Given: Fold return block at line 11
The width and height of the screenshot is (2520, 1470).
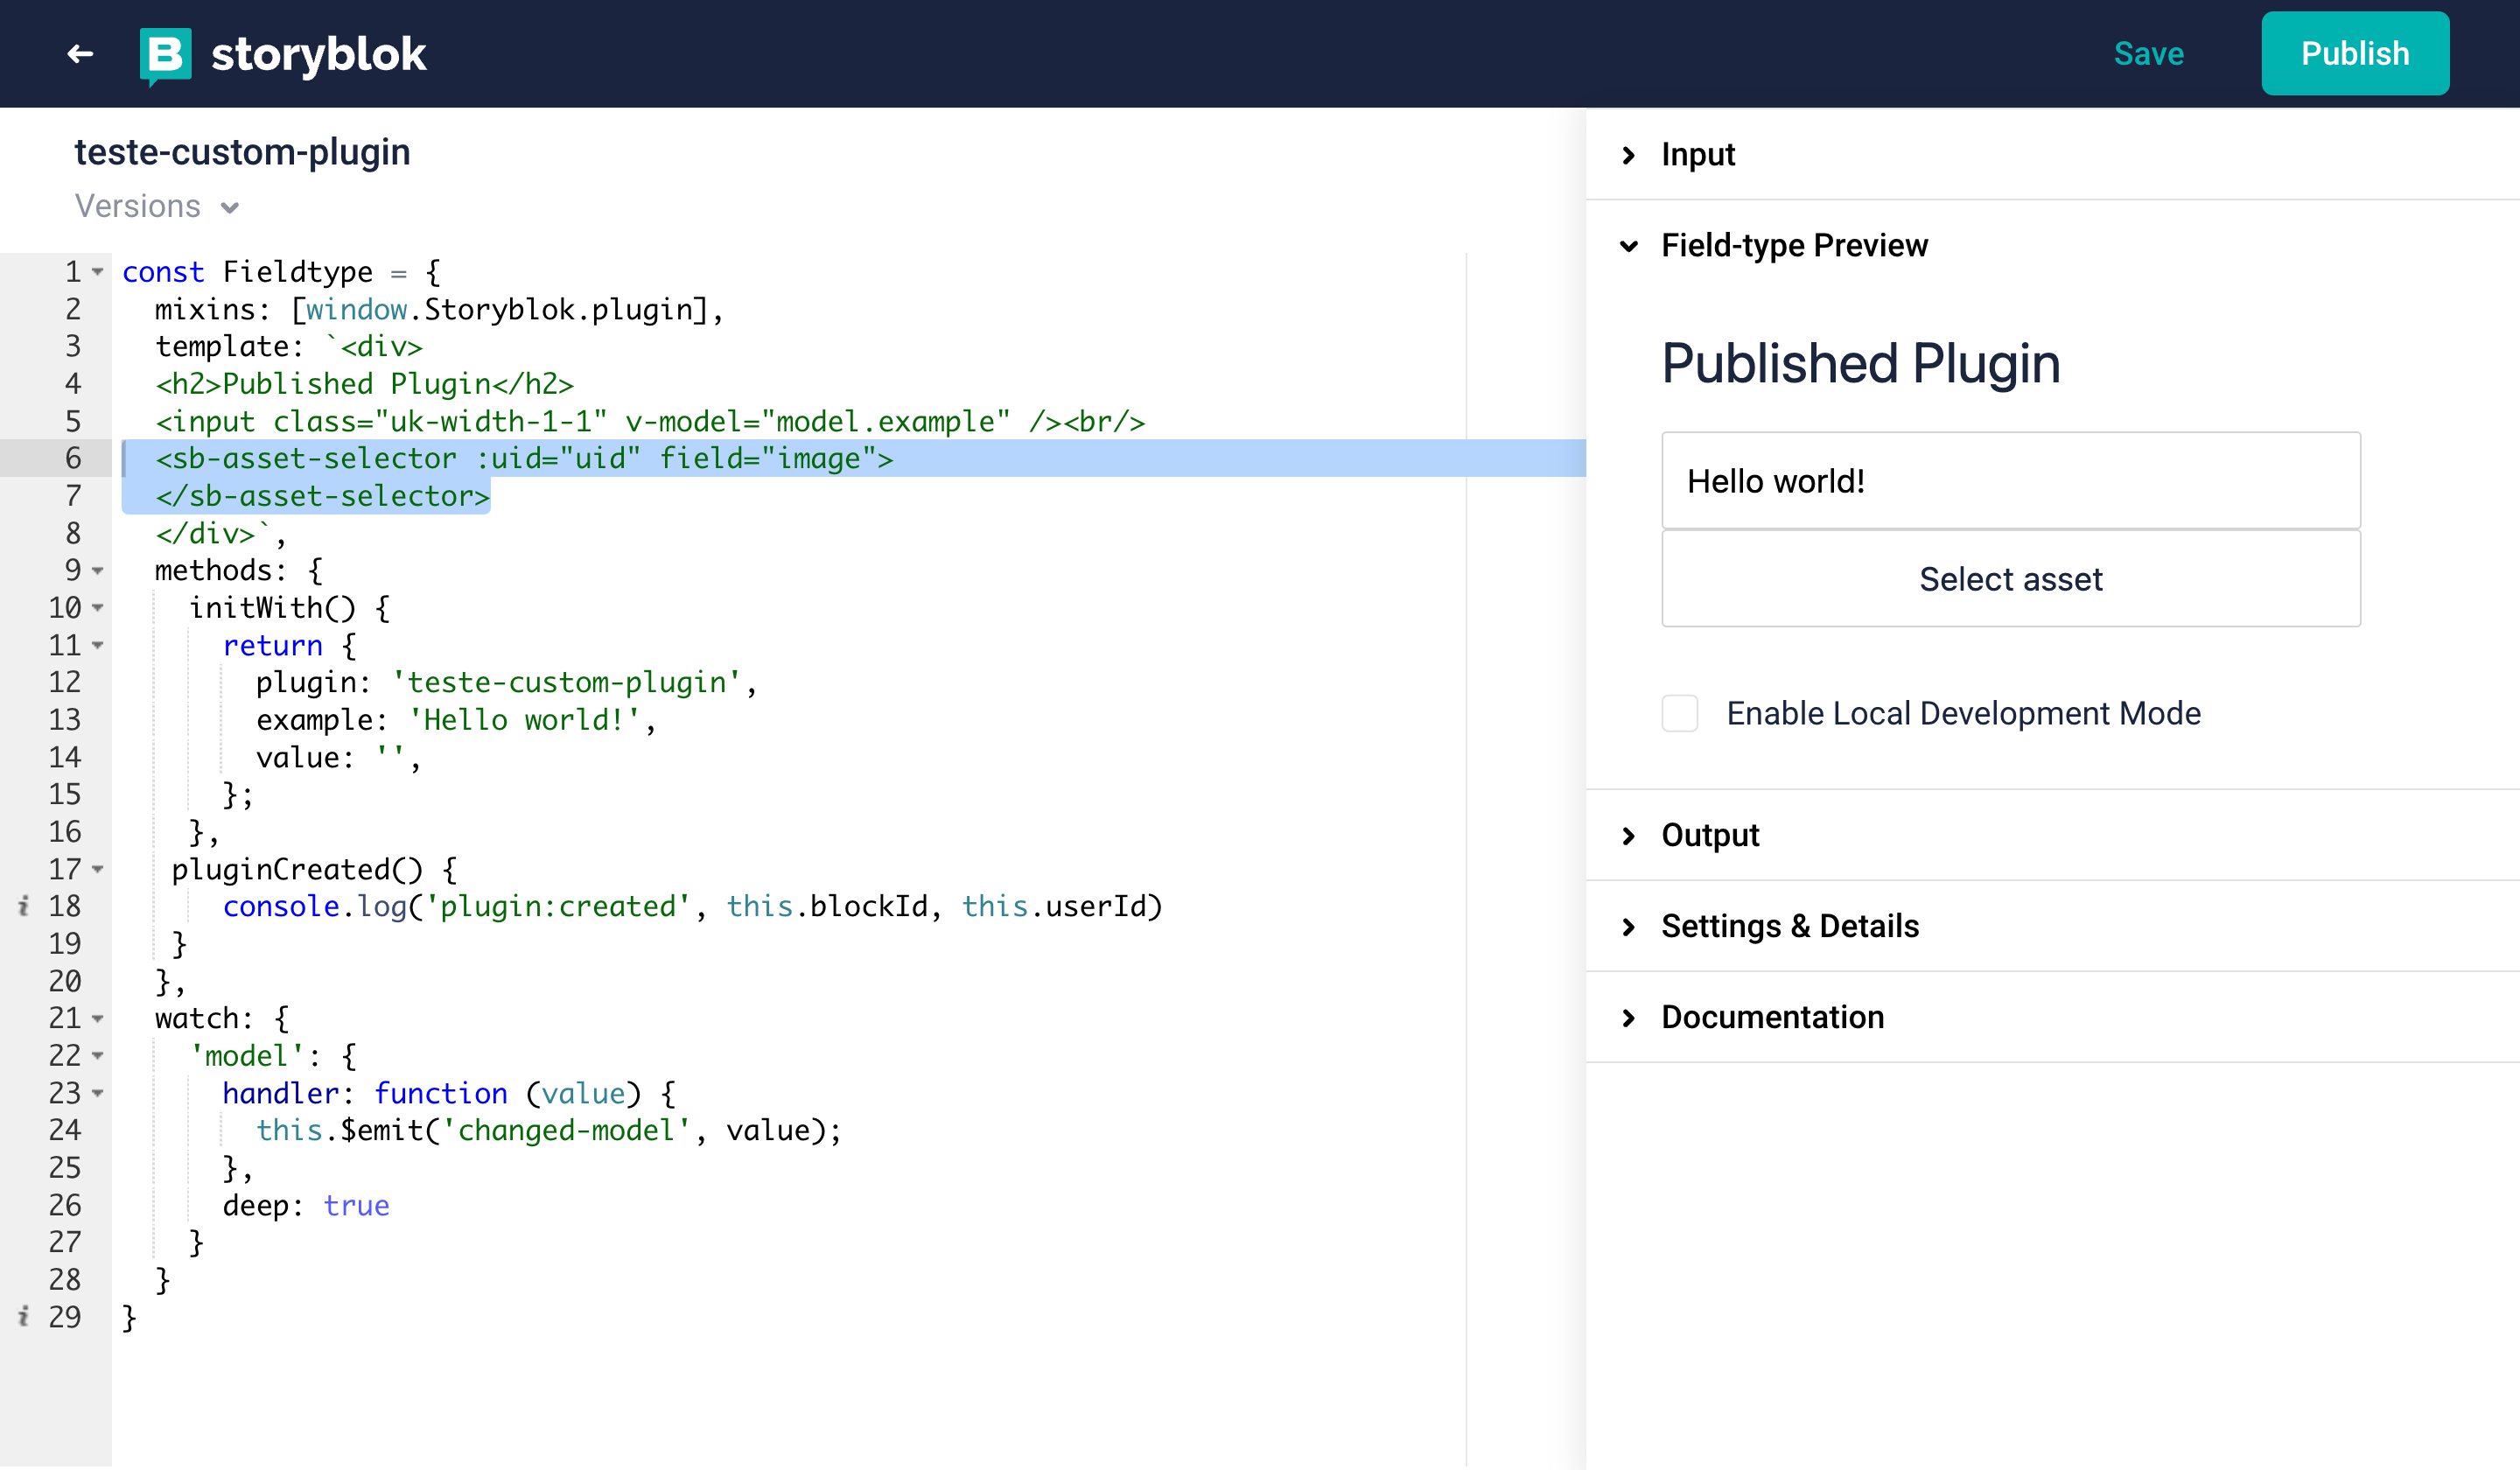Looking at the screenshot, I should (98, 646).
